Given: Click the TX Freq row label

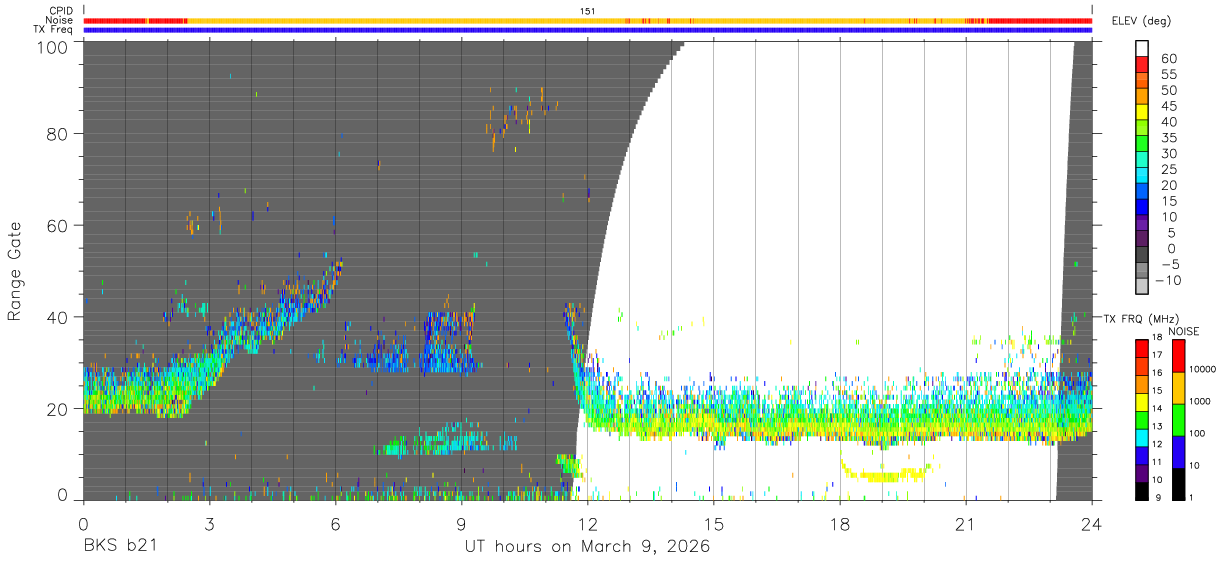Looking at the screenshot, I should click(53, 30).
